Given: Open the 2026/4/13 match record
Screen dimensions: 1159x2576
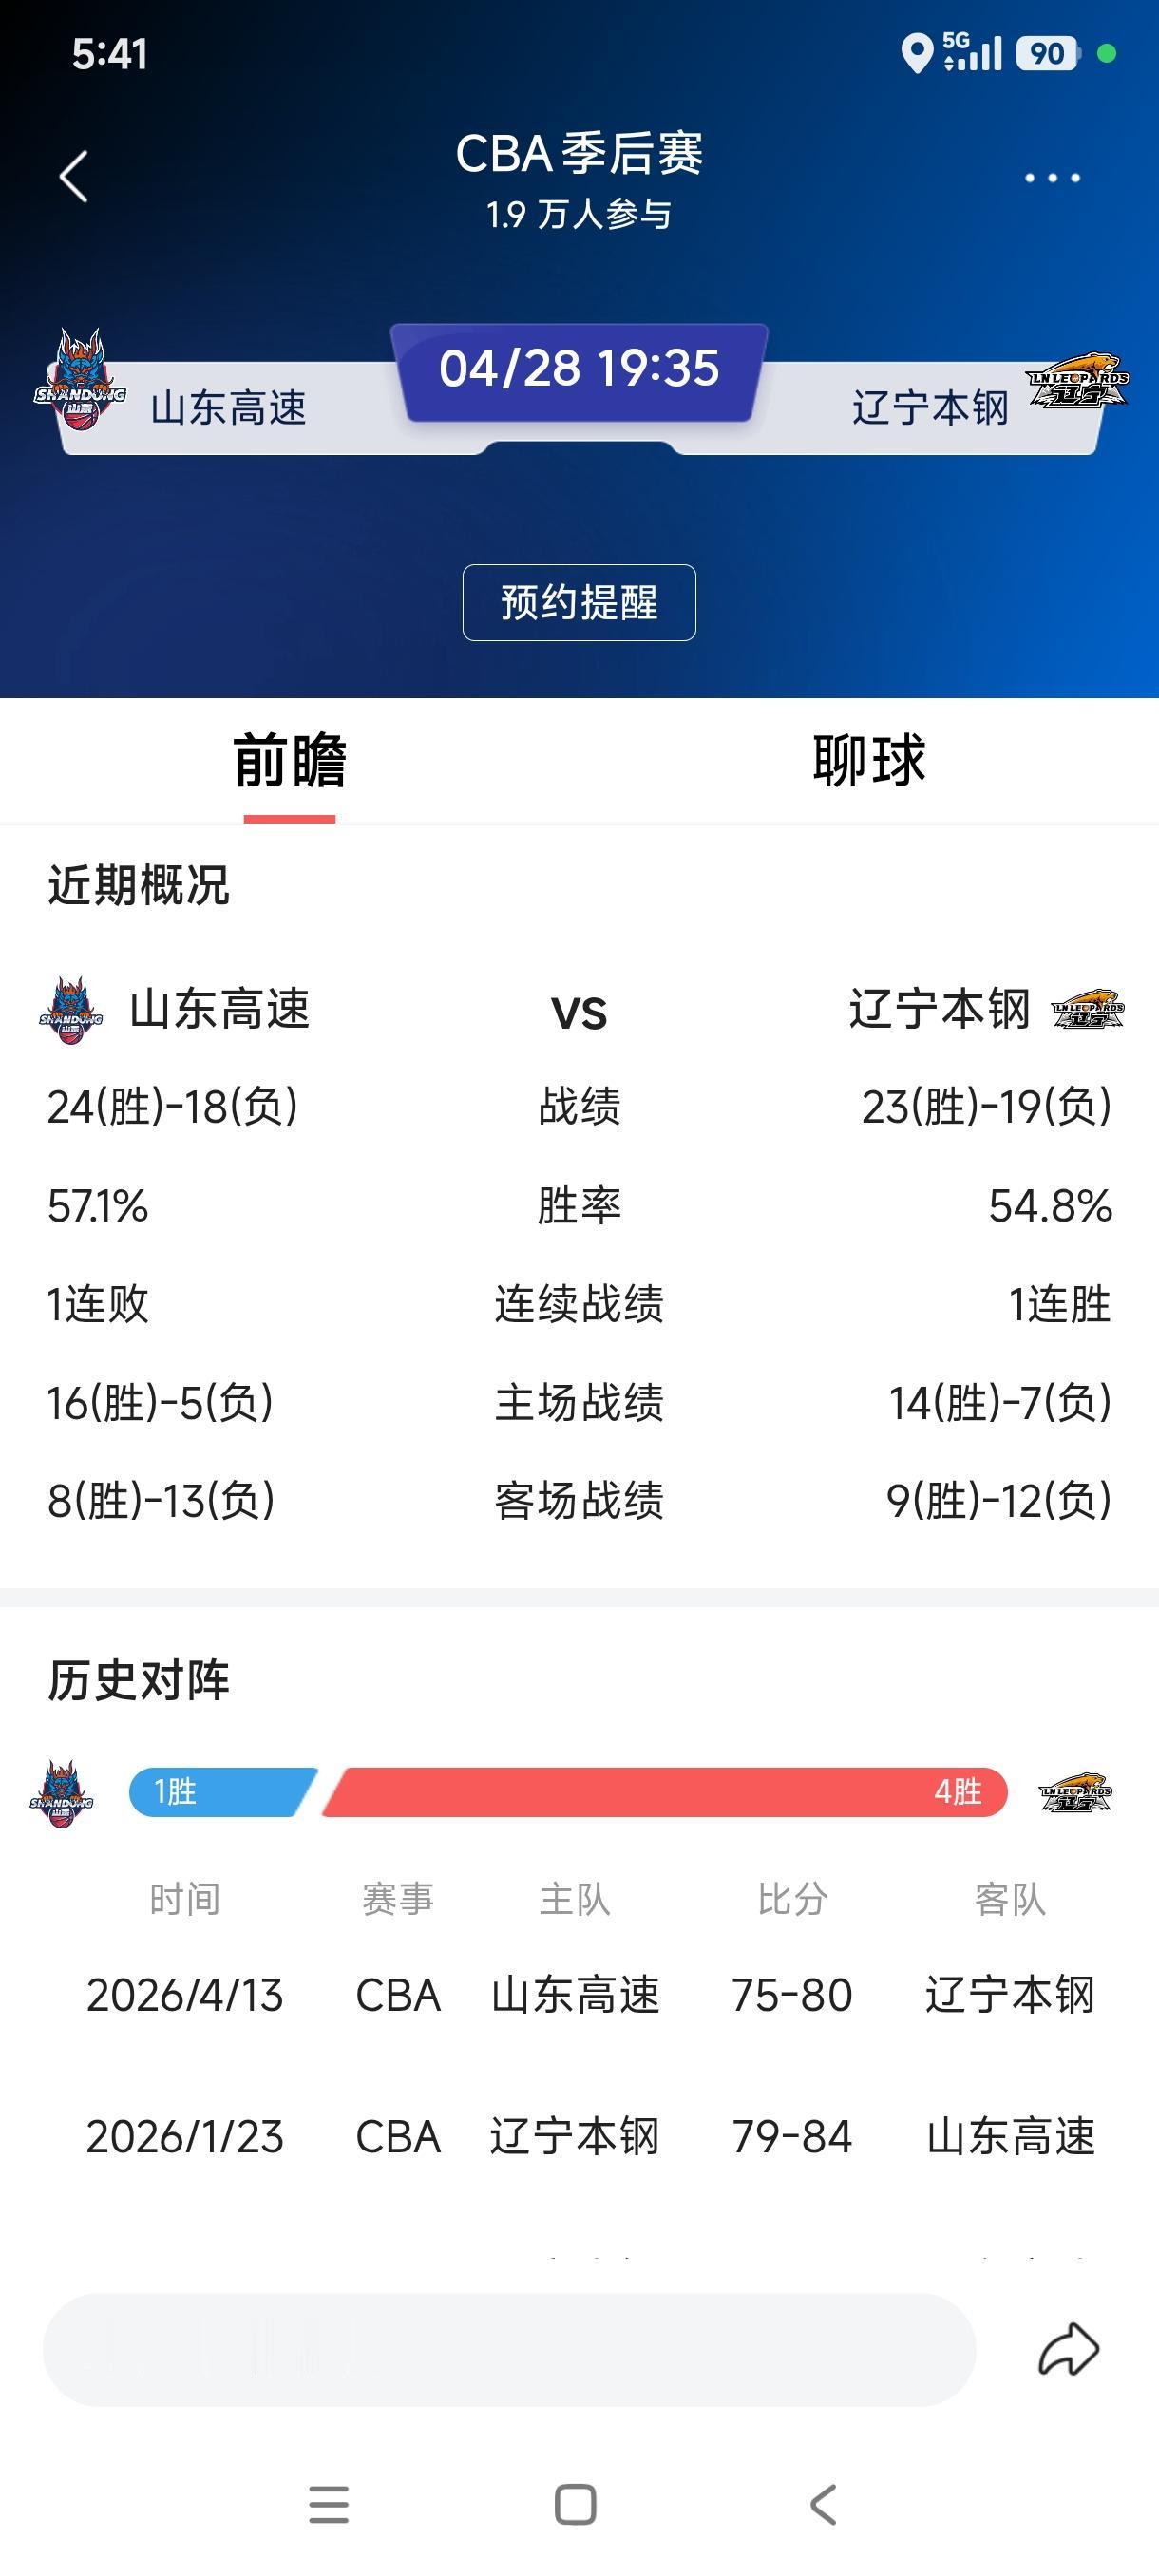Looking at the screenshot, I should (x=580, y=1995).
